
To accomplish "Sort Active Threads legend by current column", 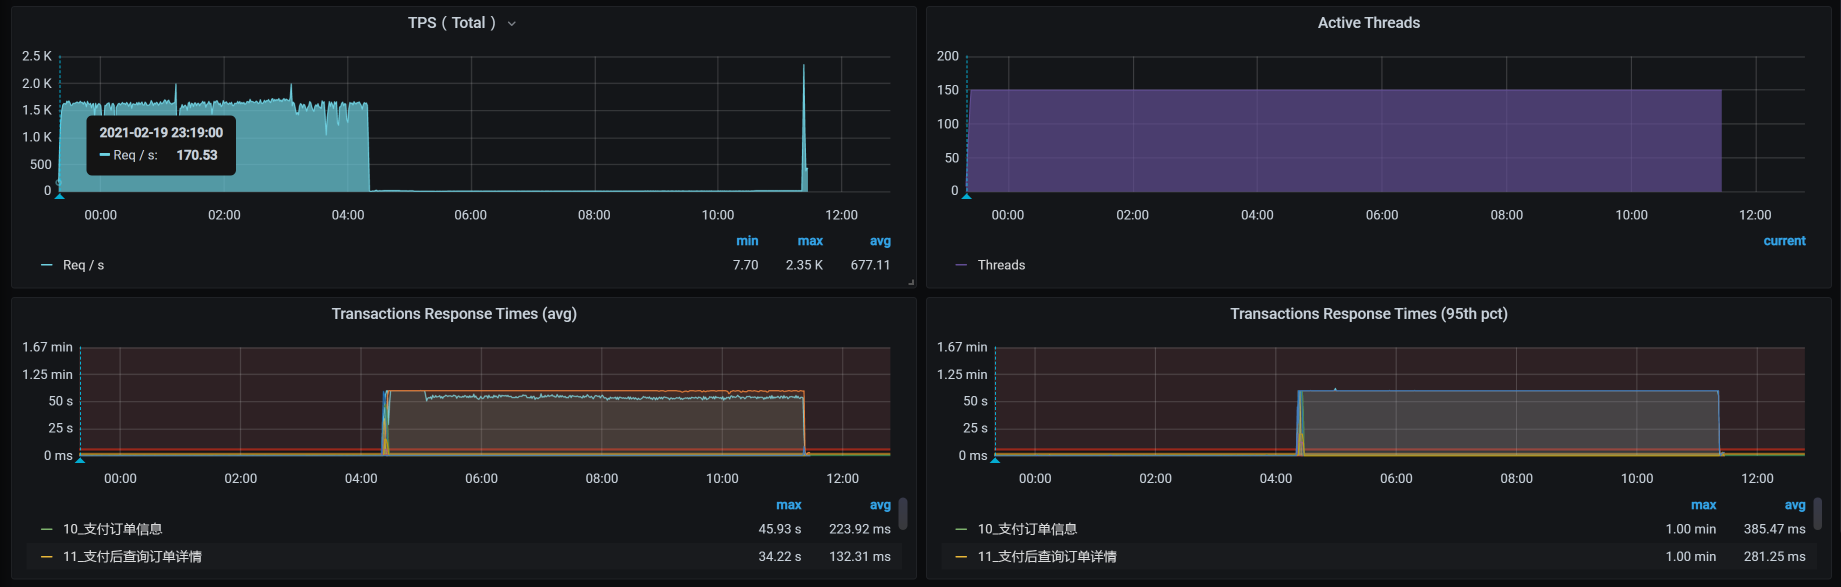I will coord(1784,241).
